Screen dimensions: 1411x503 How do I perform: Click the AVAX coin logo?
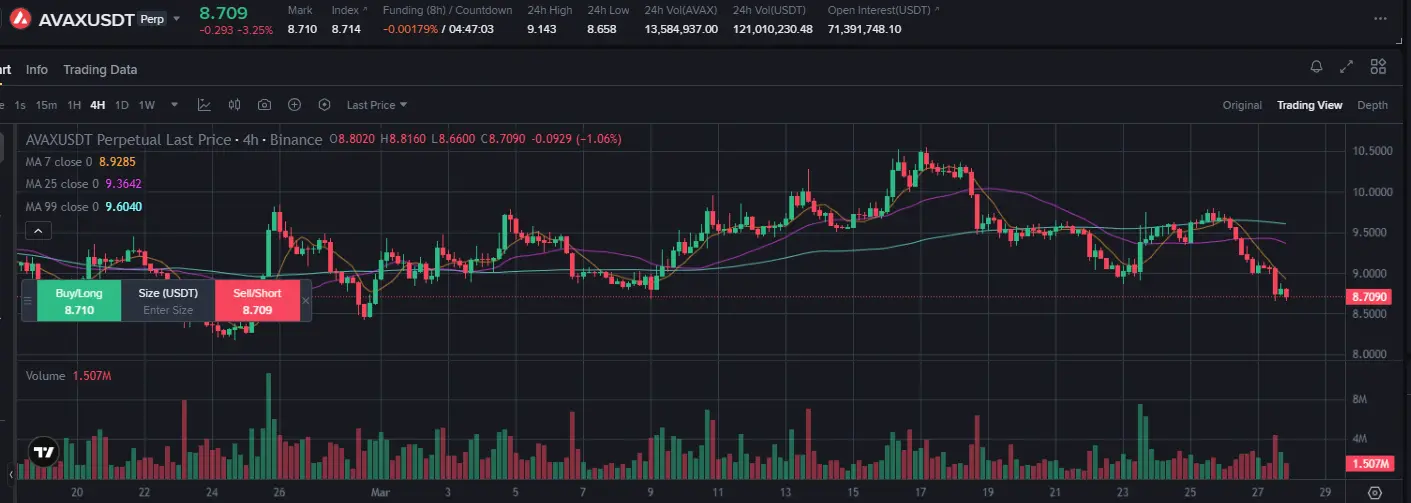[x=19, y=18]
